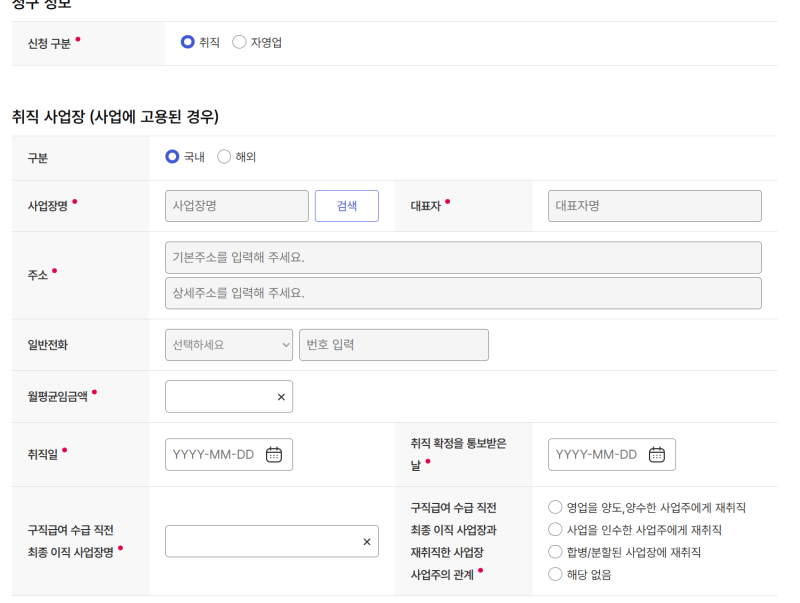Viewport: 800px width, 603px height.
Task: Select the 자영업 radio option
Action: tap(239, 42)
